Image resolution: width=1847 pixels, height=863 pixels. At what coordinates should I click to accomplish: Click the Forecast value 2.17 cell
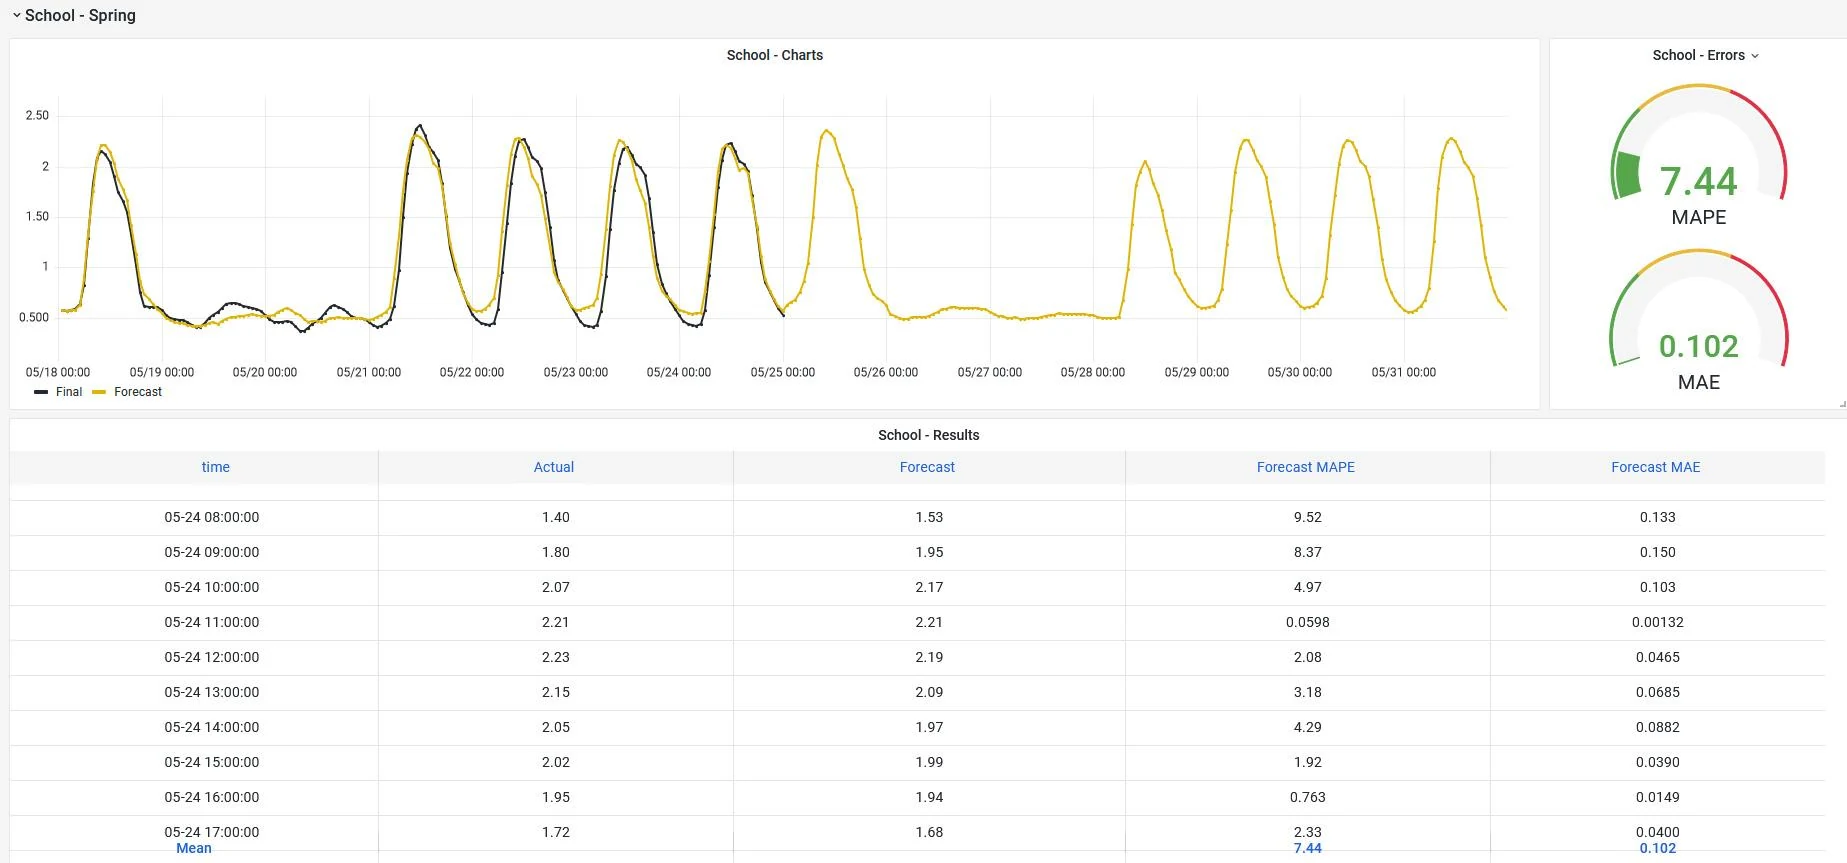(x=929, y=587)
